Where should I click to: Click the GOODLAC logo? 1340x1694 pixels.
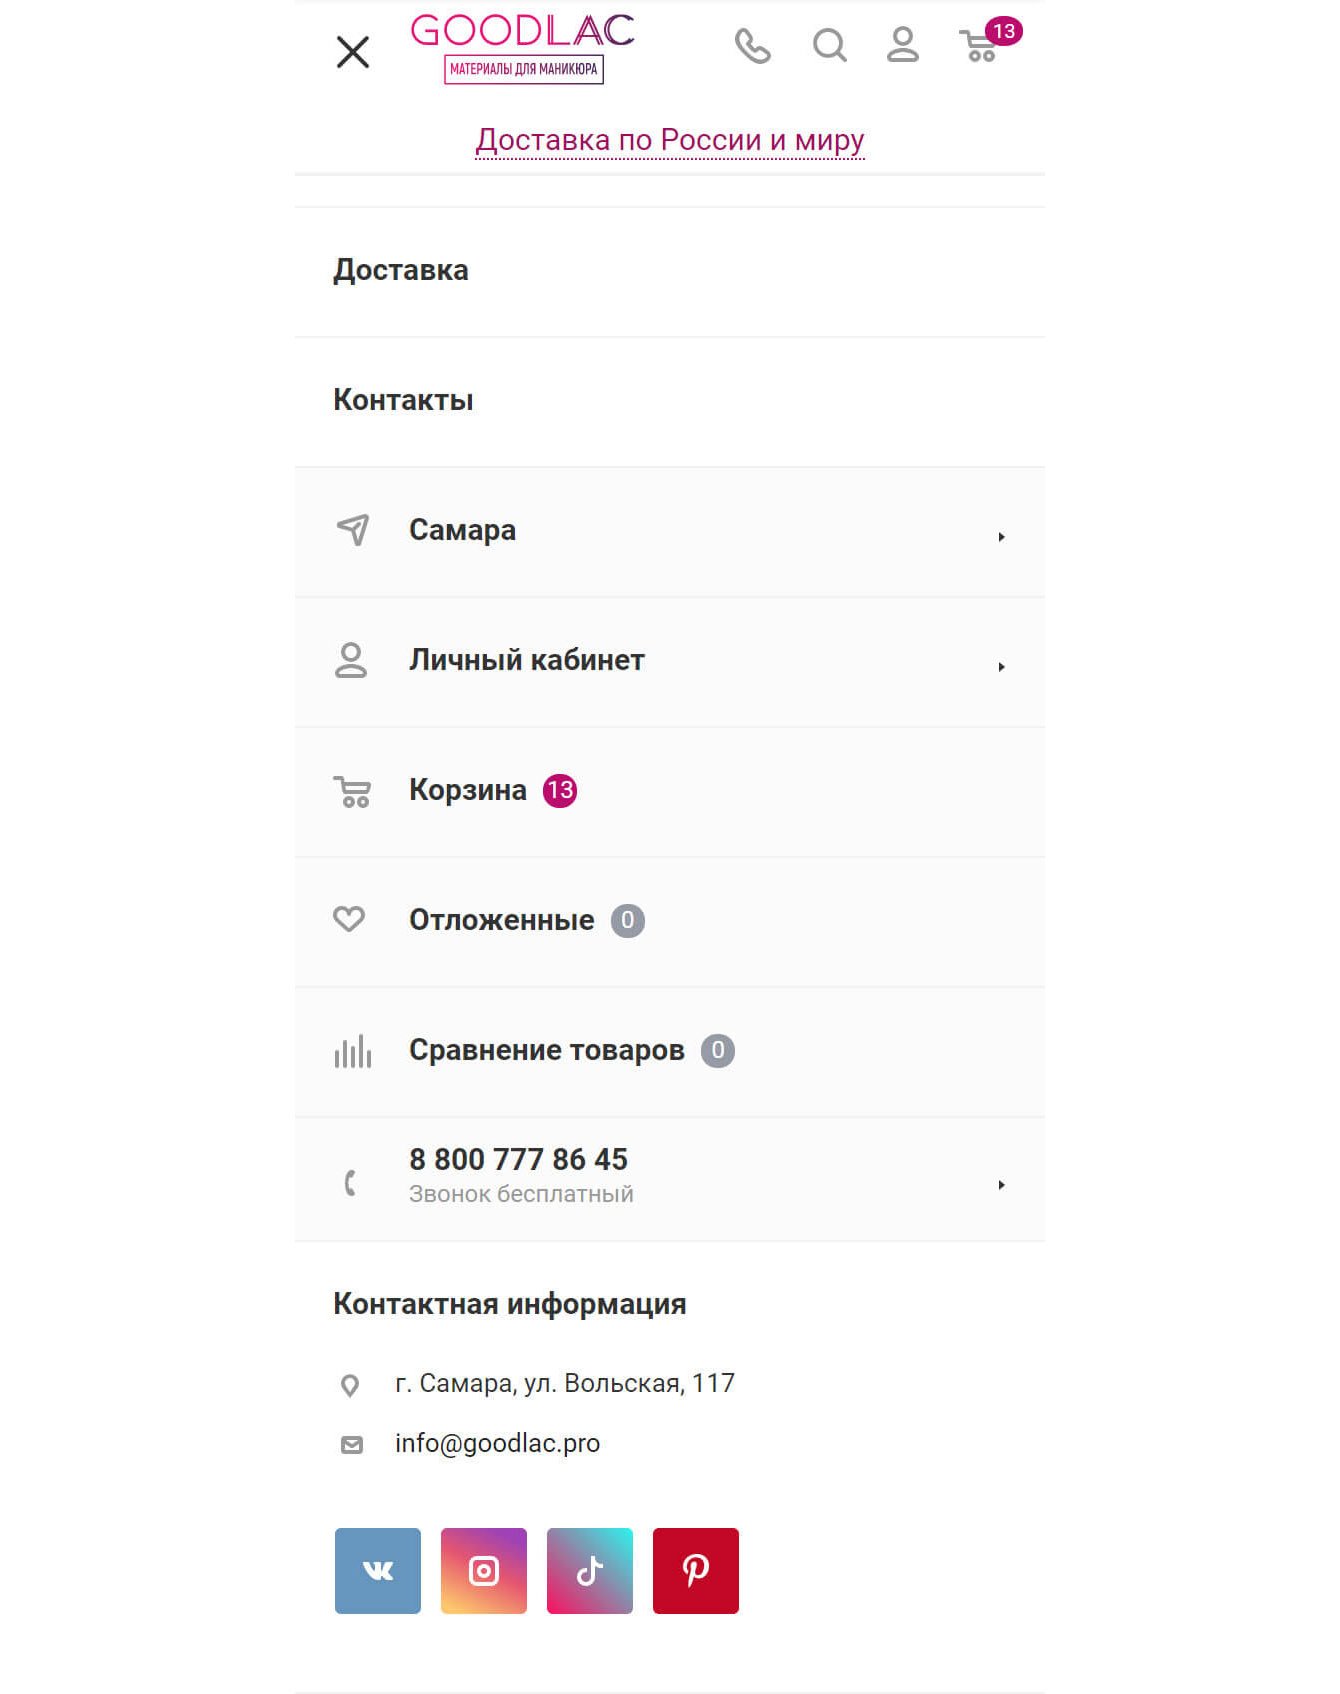tap(522, 47)
